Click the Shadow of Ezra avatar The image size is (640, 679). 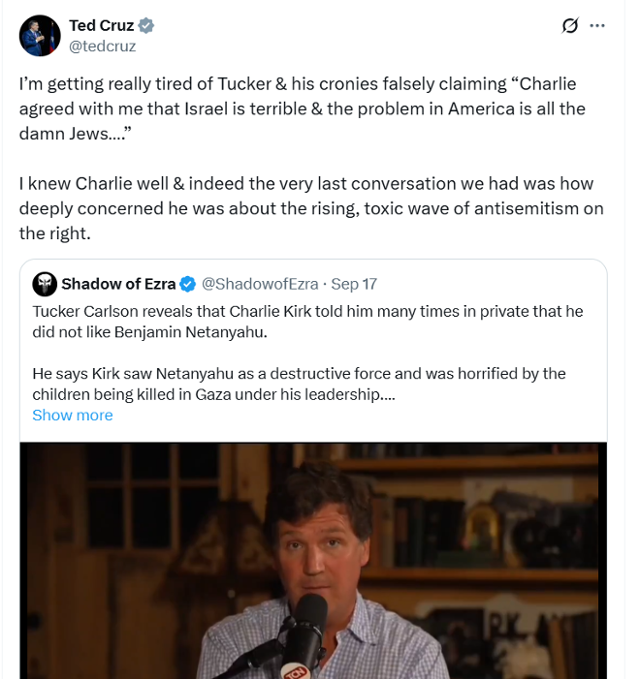[x=45, y=284]
